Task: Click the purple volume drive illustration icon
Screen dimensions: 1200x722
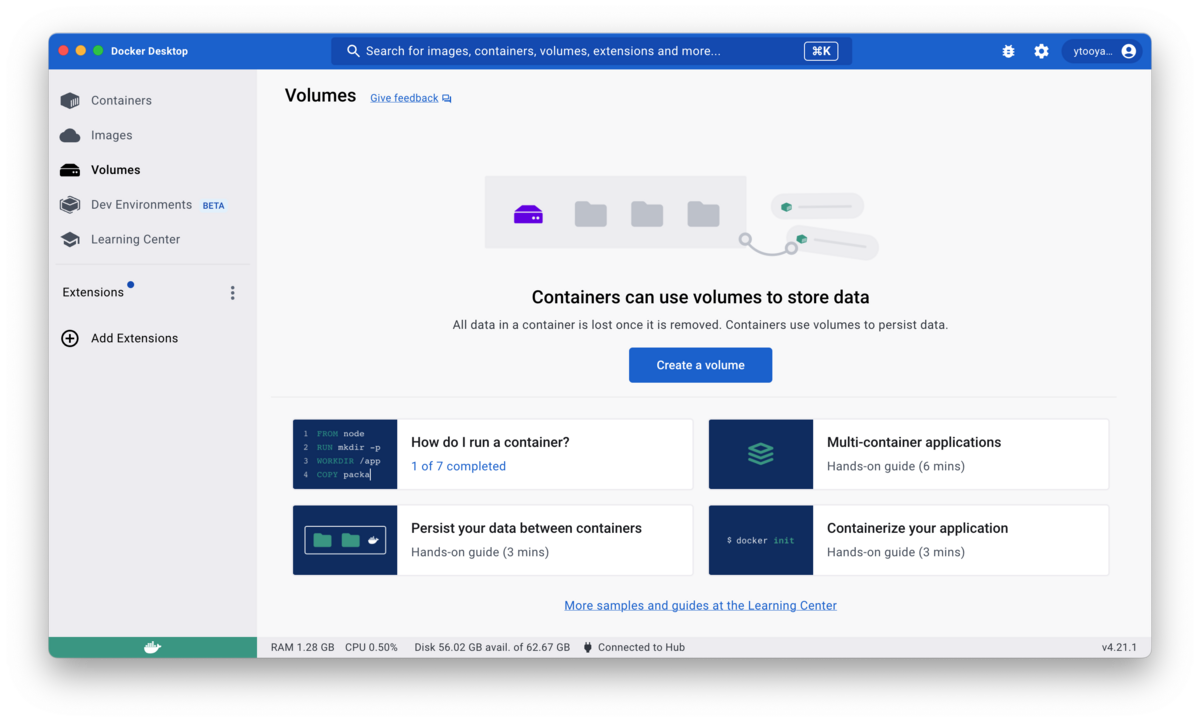Action: pyautogui.click(x=528, y=214)
